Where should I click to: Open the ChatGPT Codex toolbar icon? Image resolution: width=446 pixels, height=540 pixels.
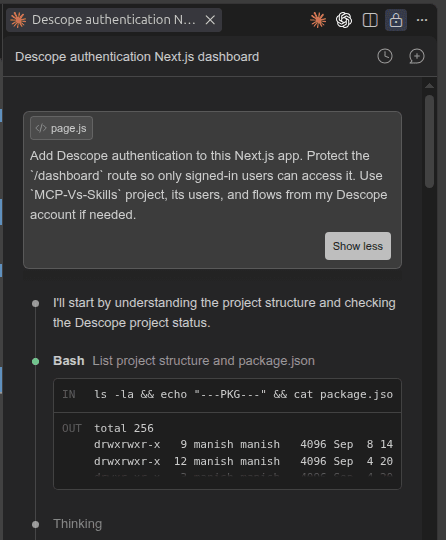tap(344, 20)
